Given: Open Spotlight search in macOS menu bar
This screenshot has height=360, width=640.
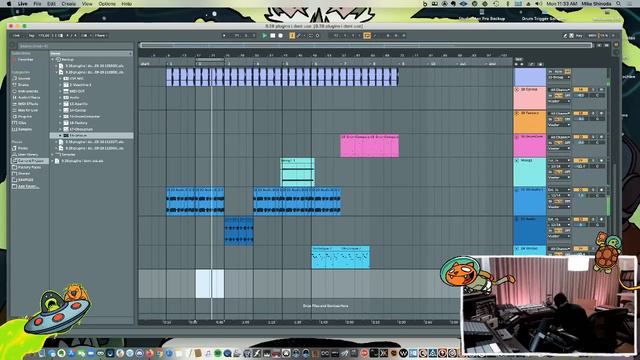Looking at the screenshot, I should tap(619, 4).
